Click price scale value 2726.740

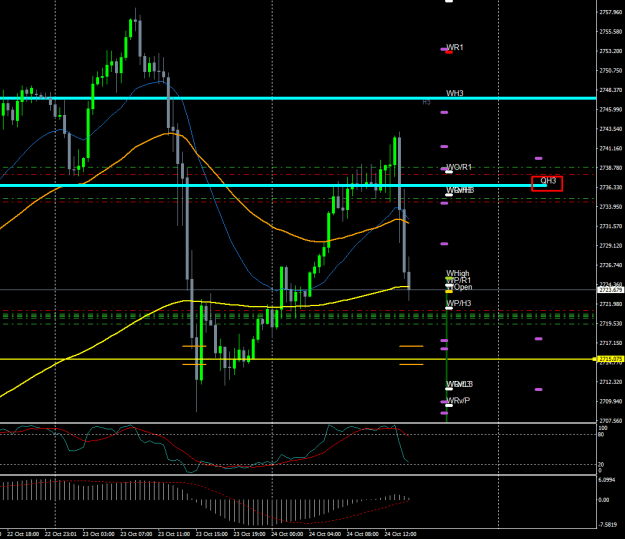coord(611,265)
